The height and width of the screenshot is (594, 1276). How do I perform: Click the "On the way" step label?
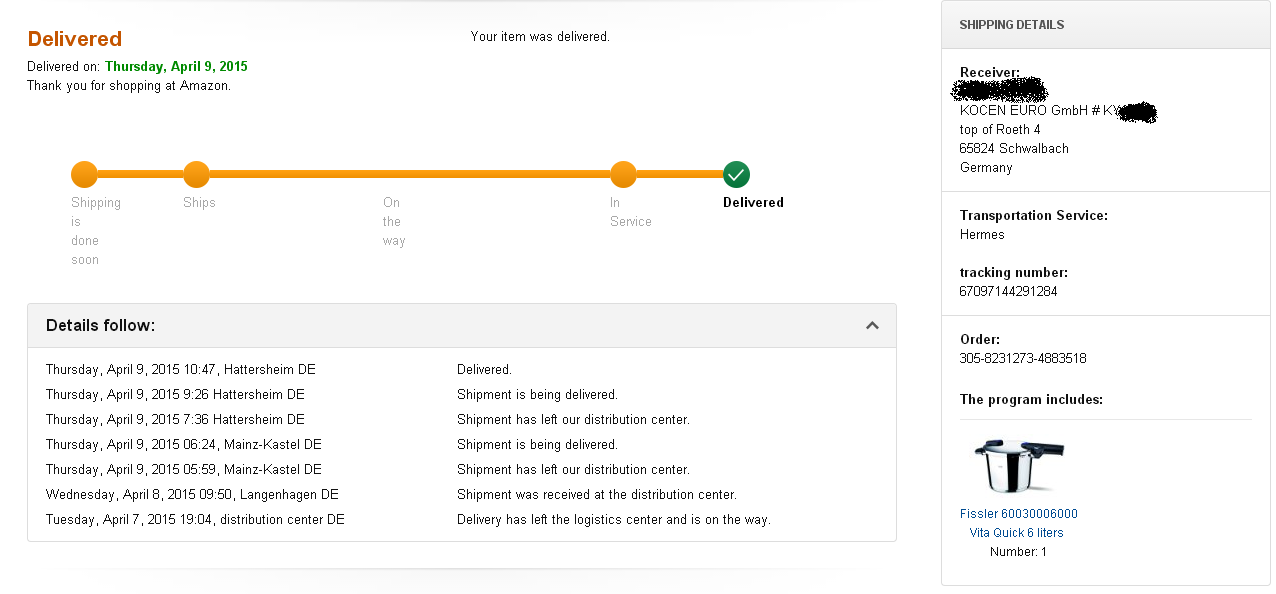393,221
